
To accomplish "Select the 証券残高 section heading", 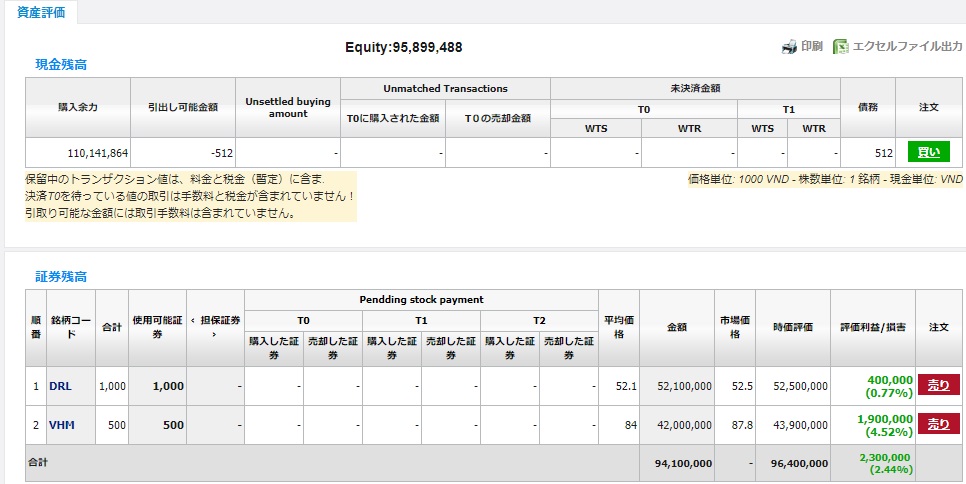I will pos(61,276).
